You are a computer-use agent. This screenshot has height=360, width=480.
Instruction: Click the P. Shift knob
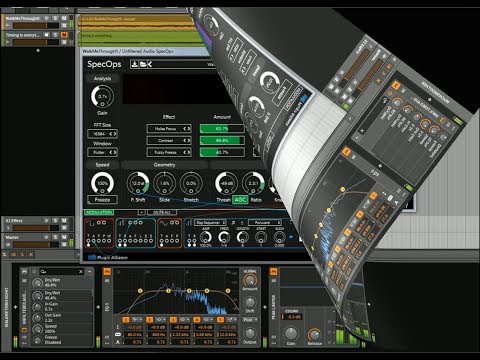click(138, 183)
